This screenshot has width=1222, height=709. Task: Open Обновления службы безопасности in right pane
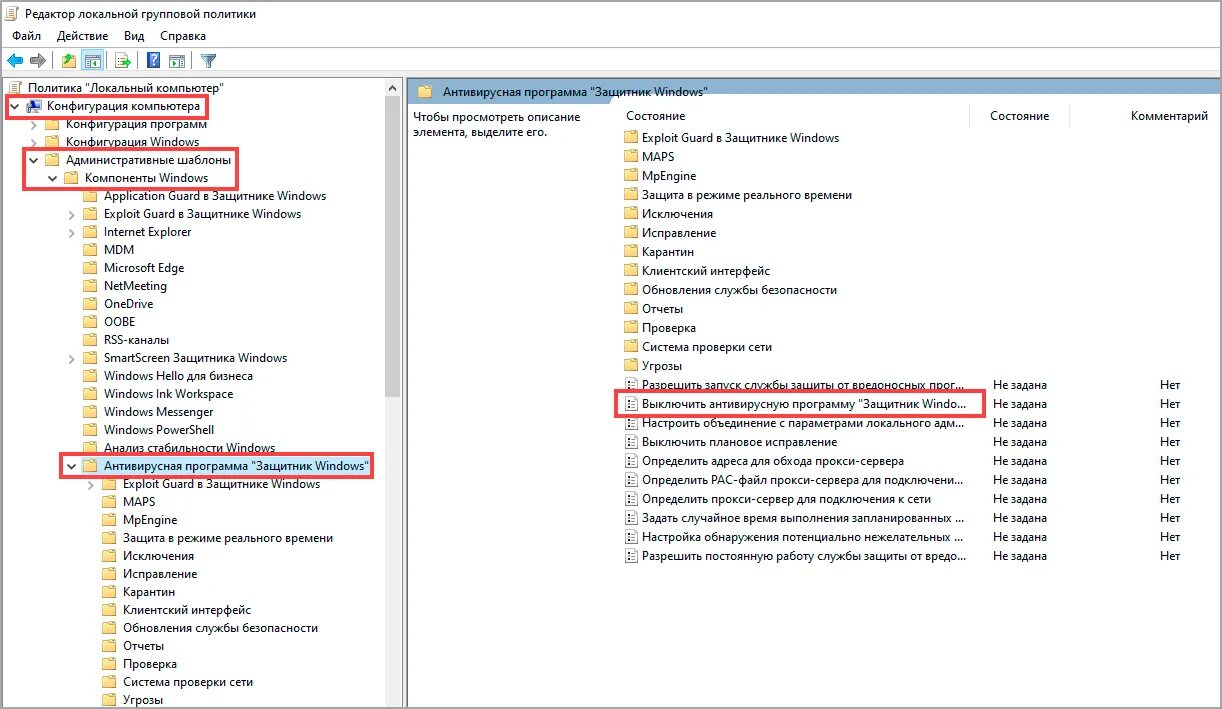(x=739, y=290)
